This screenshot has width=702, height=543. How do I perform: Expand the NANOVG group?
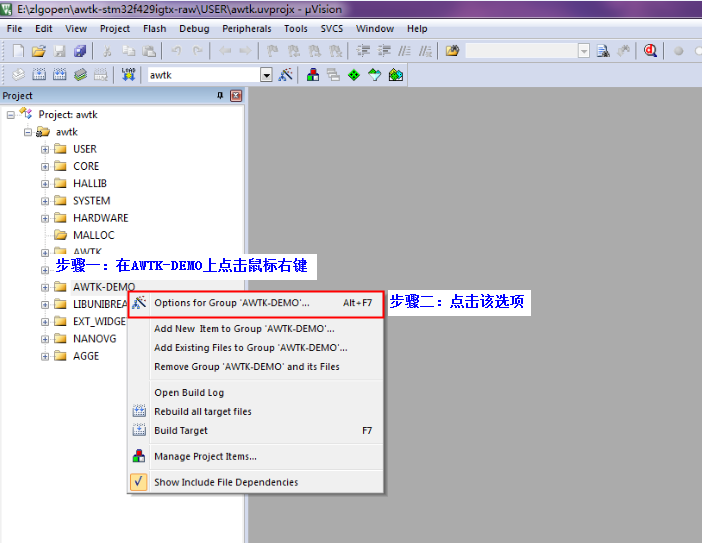click(x=45, y=339)
